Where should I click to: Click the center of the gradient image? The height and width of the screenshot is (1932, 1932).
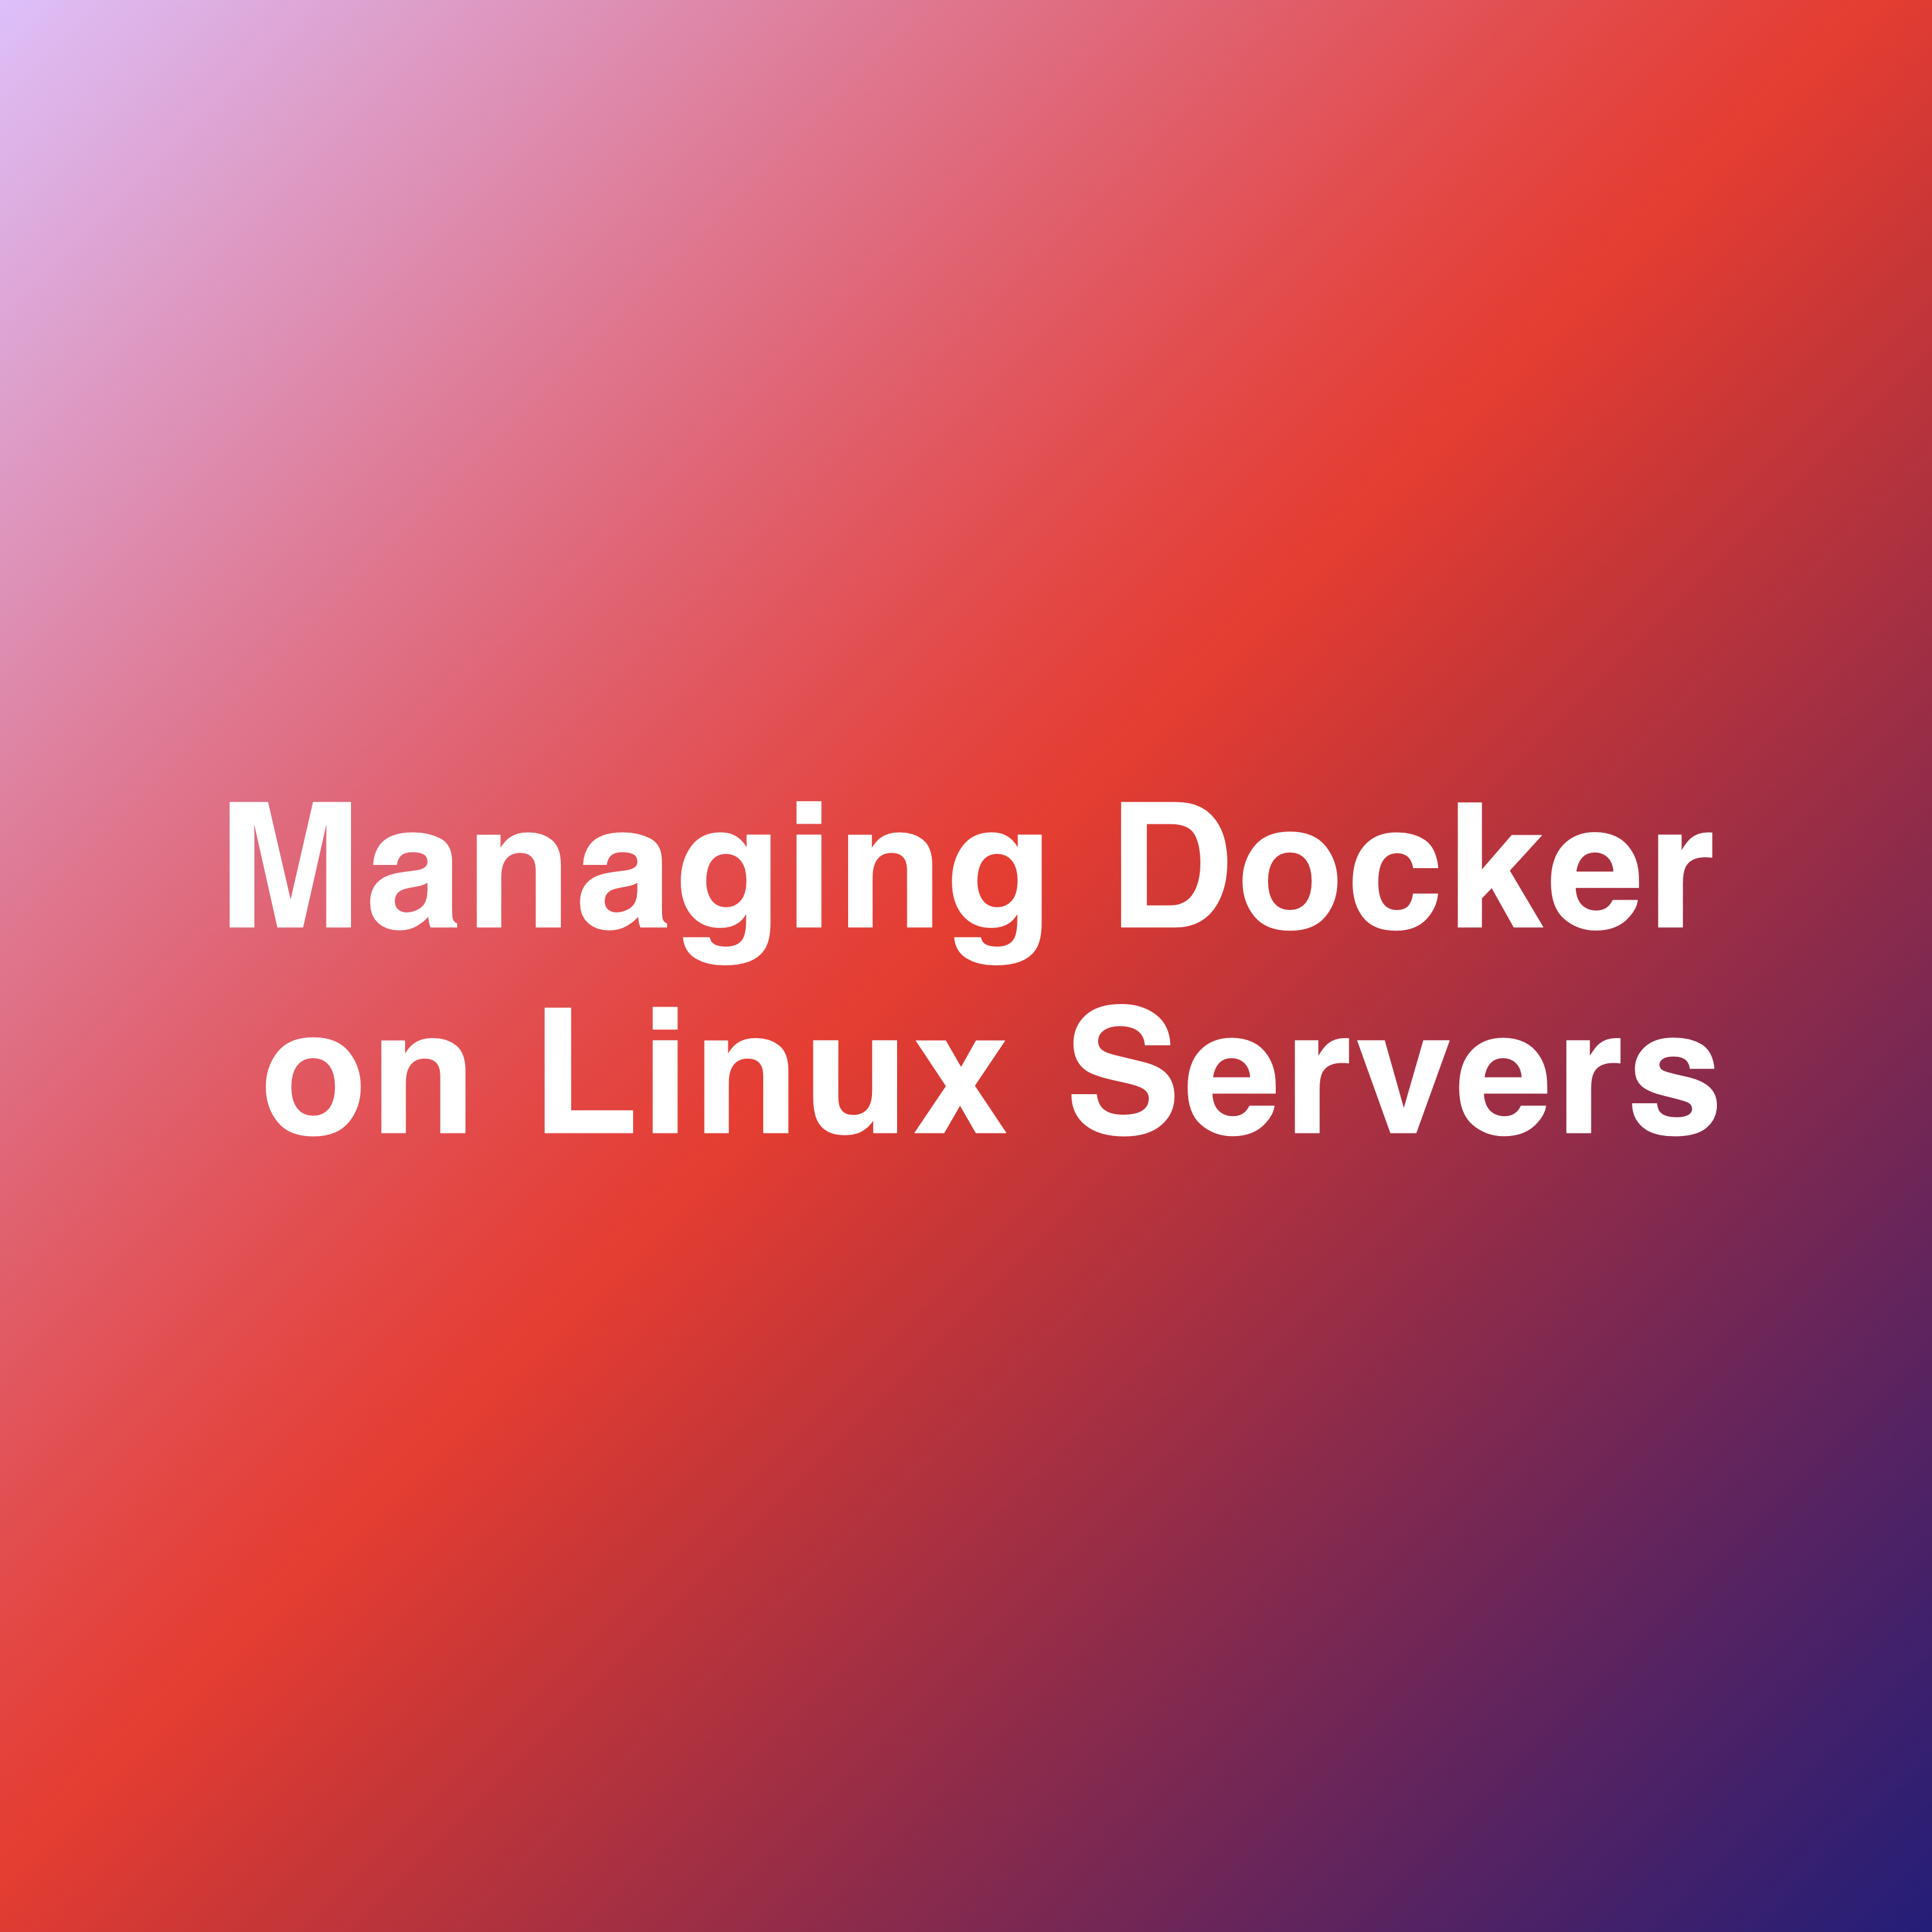pyautogui.click(x=966, y=966)
